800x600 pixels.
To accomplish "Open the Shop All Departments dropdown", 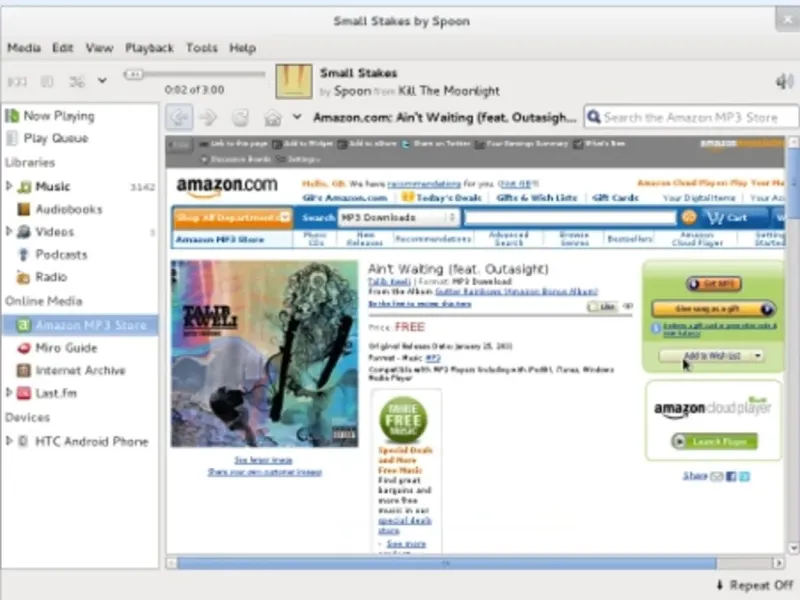I will (232, 218).
